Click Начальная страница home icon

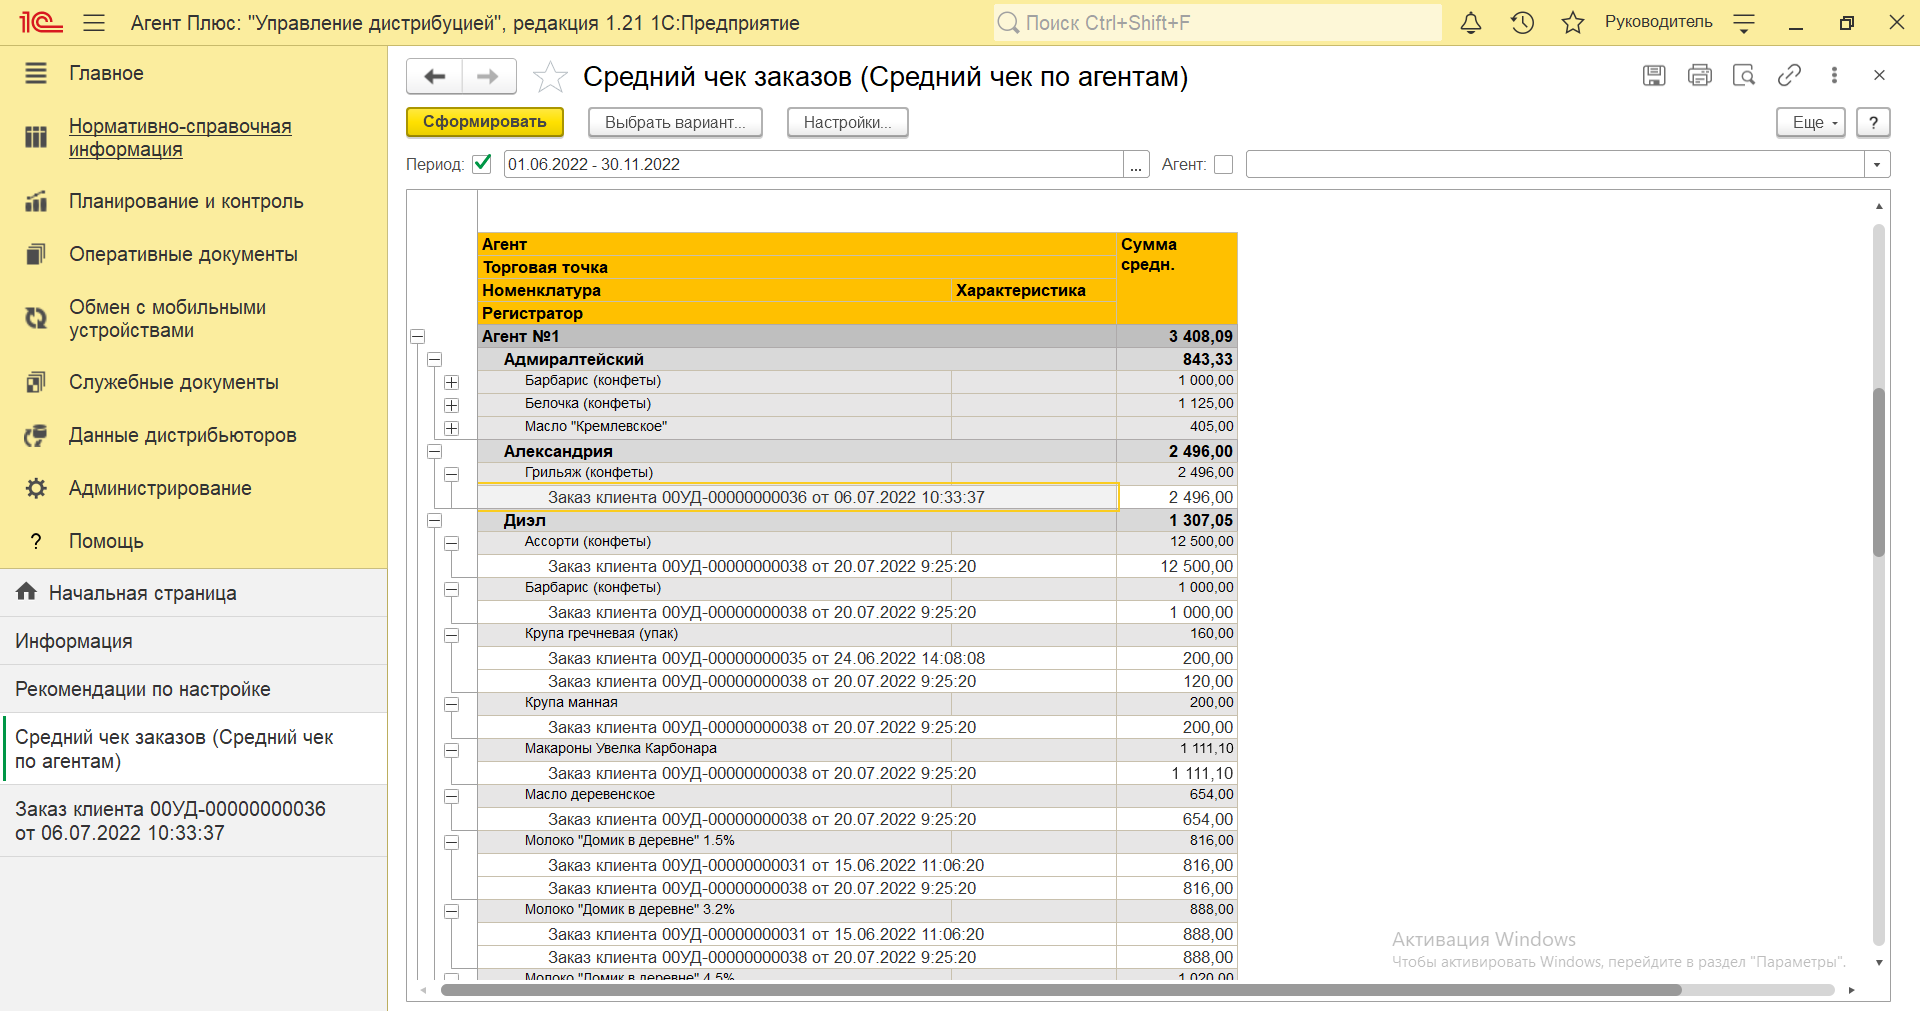(27, 592)
